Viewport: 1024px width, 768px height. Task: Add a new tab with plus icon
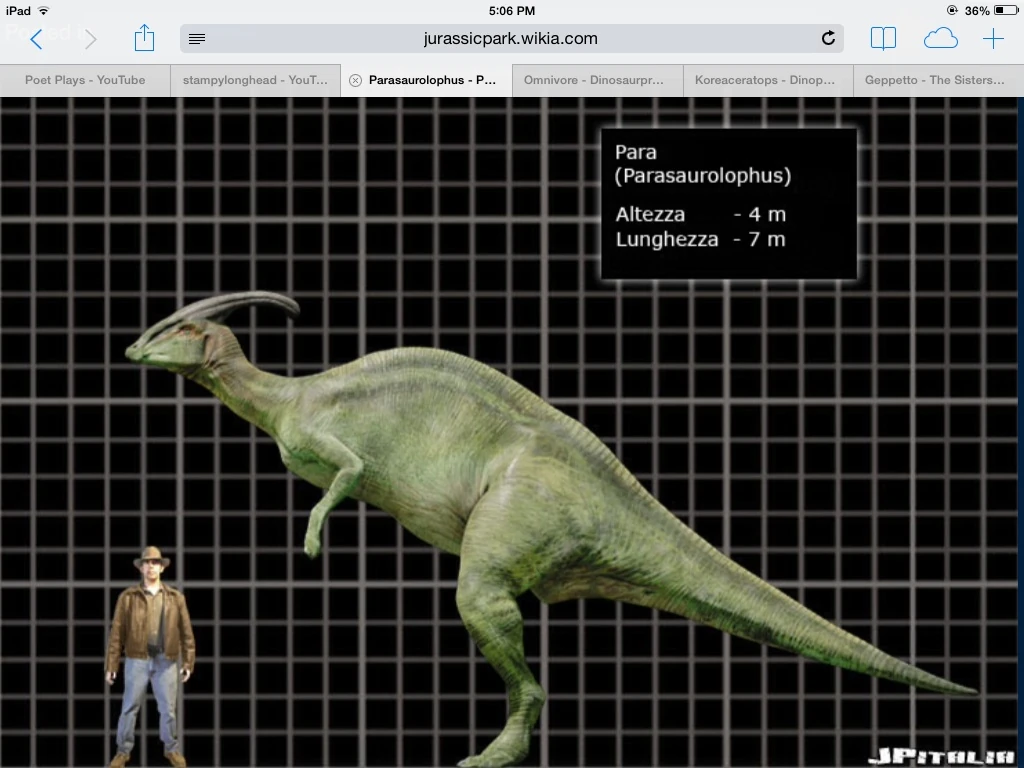pyautogui.click(x=993, y=39)
